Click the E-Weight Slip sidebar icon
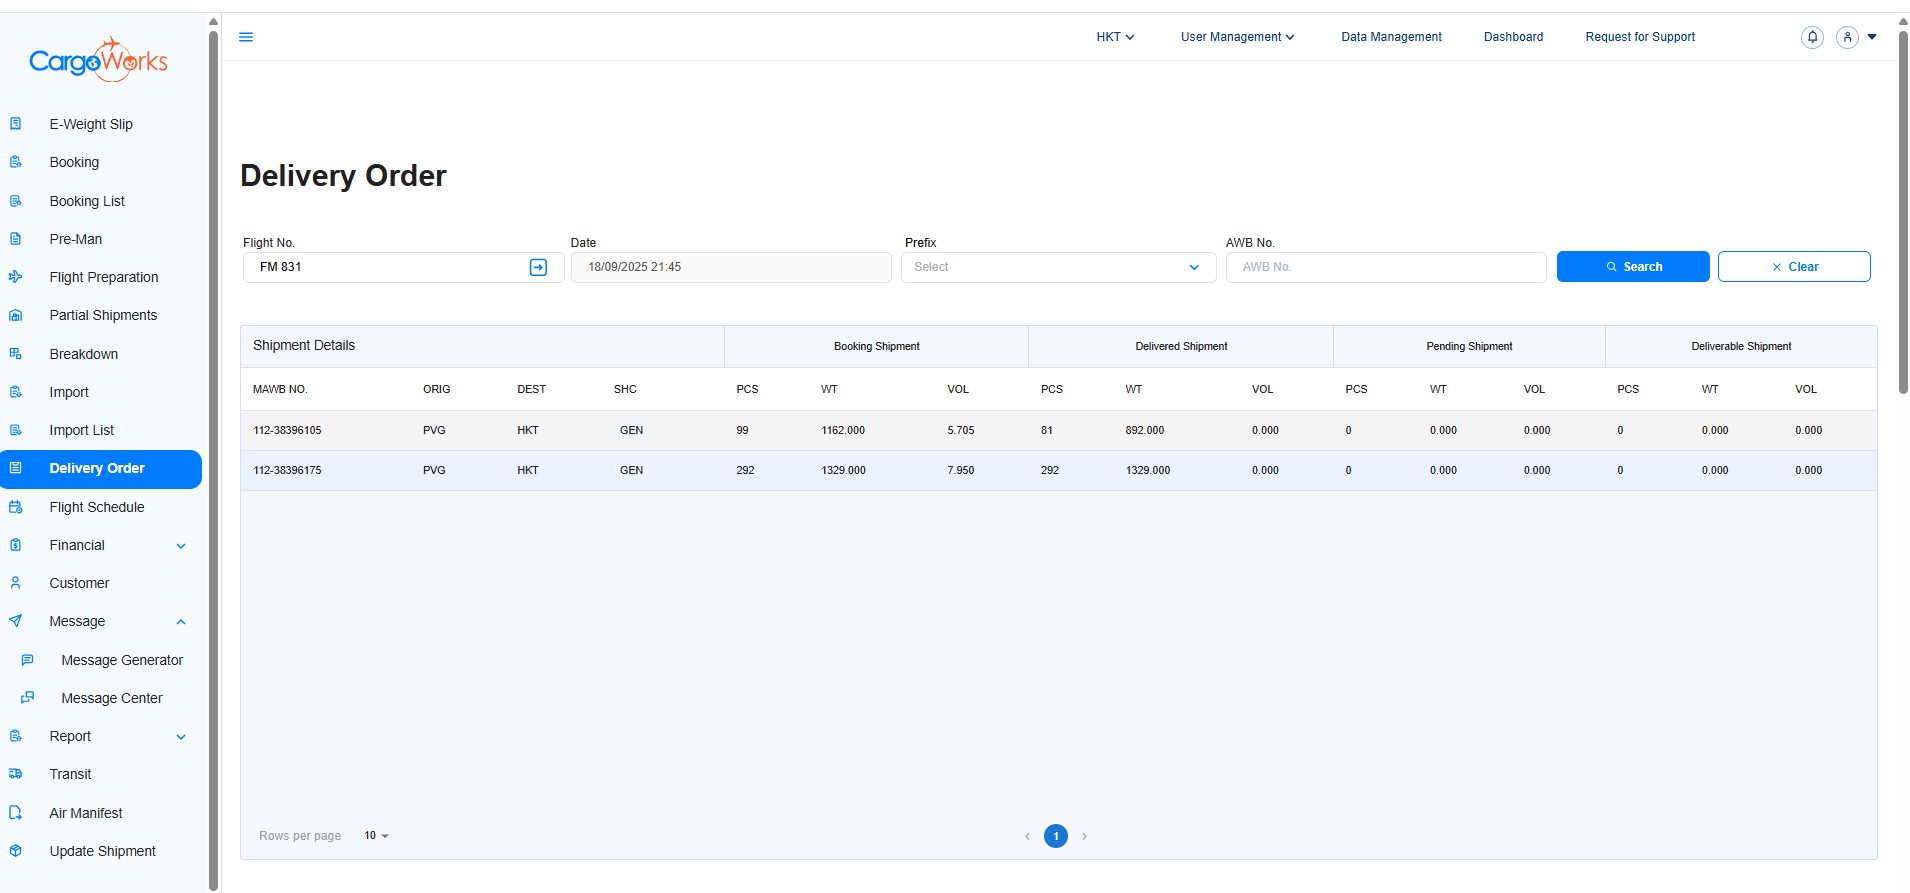Image resolution: width=1910 pixels, height=893 pixels. coord(15,124)
